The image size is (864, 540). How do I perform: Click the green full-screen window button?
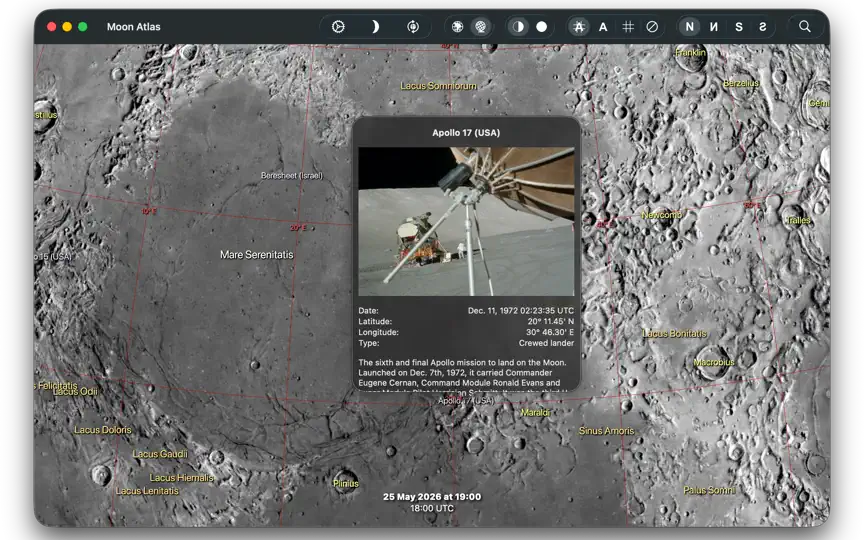tap(83, 26)
